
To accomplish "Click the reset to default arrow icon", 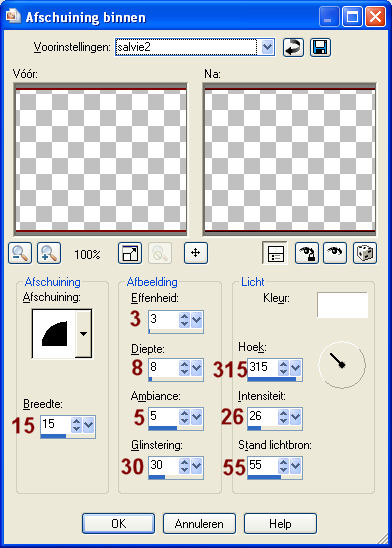I will pos(293,47).
